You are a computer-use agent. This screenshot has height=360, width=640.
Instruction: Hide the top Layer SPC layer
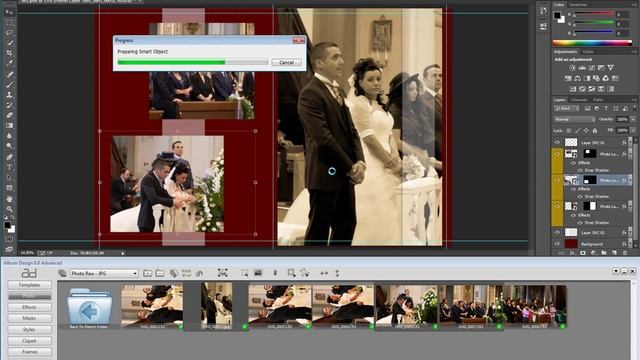(x=557, y=142)
